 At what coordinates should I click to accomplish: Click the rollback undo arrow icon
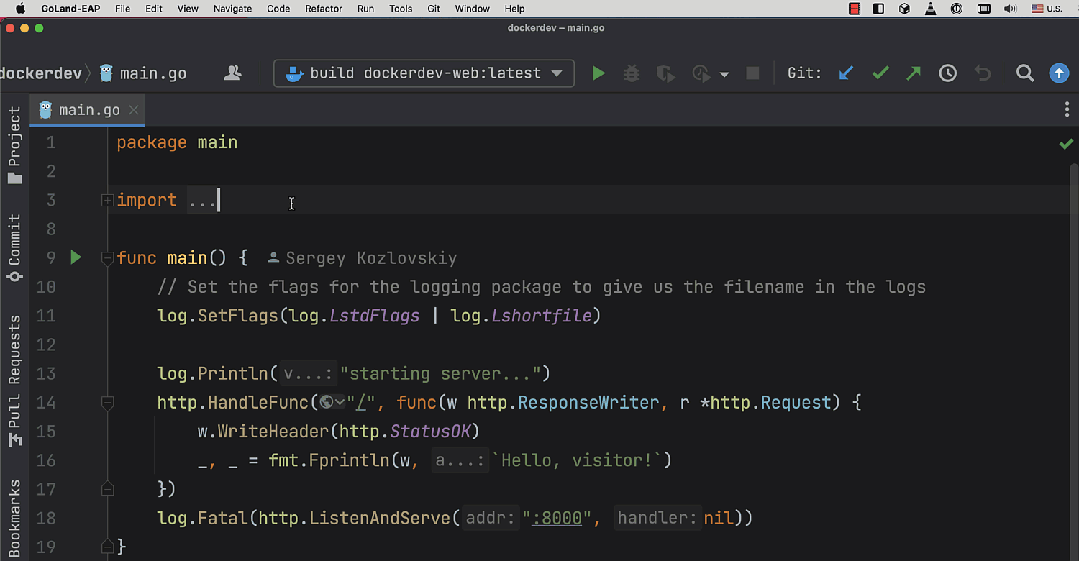983,73
